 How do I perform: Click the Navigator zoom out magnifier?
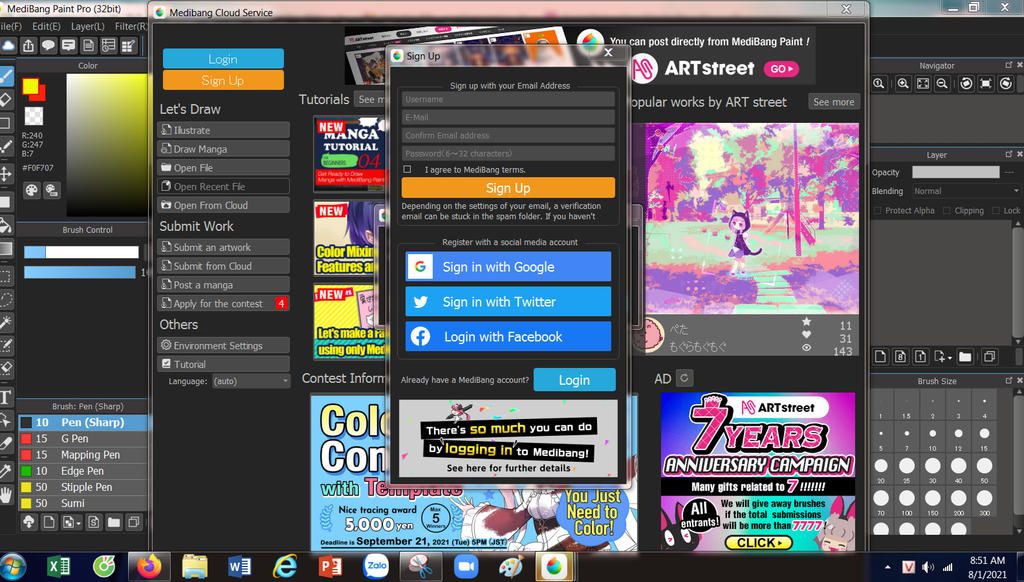(942, 84)
